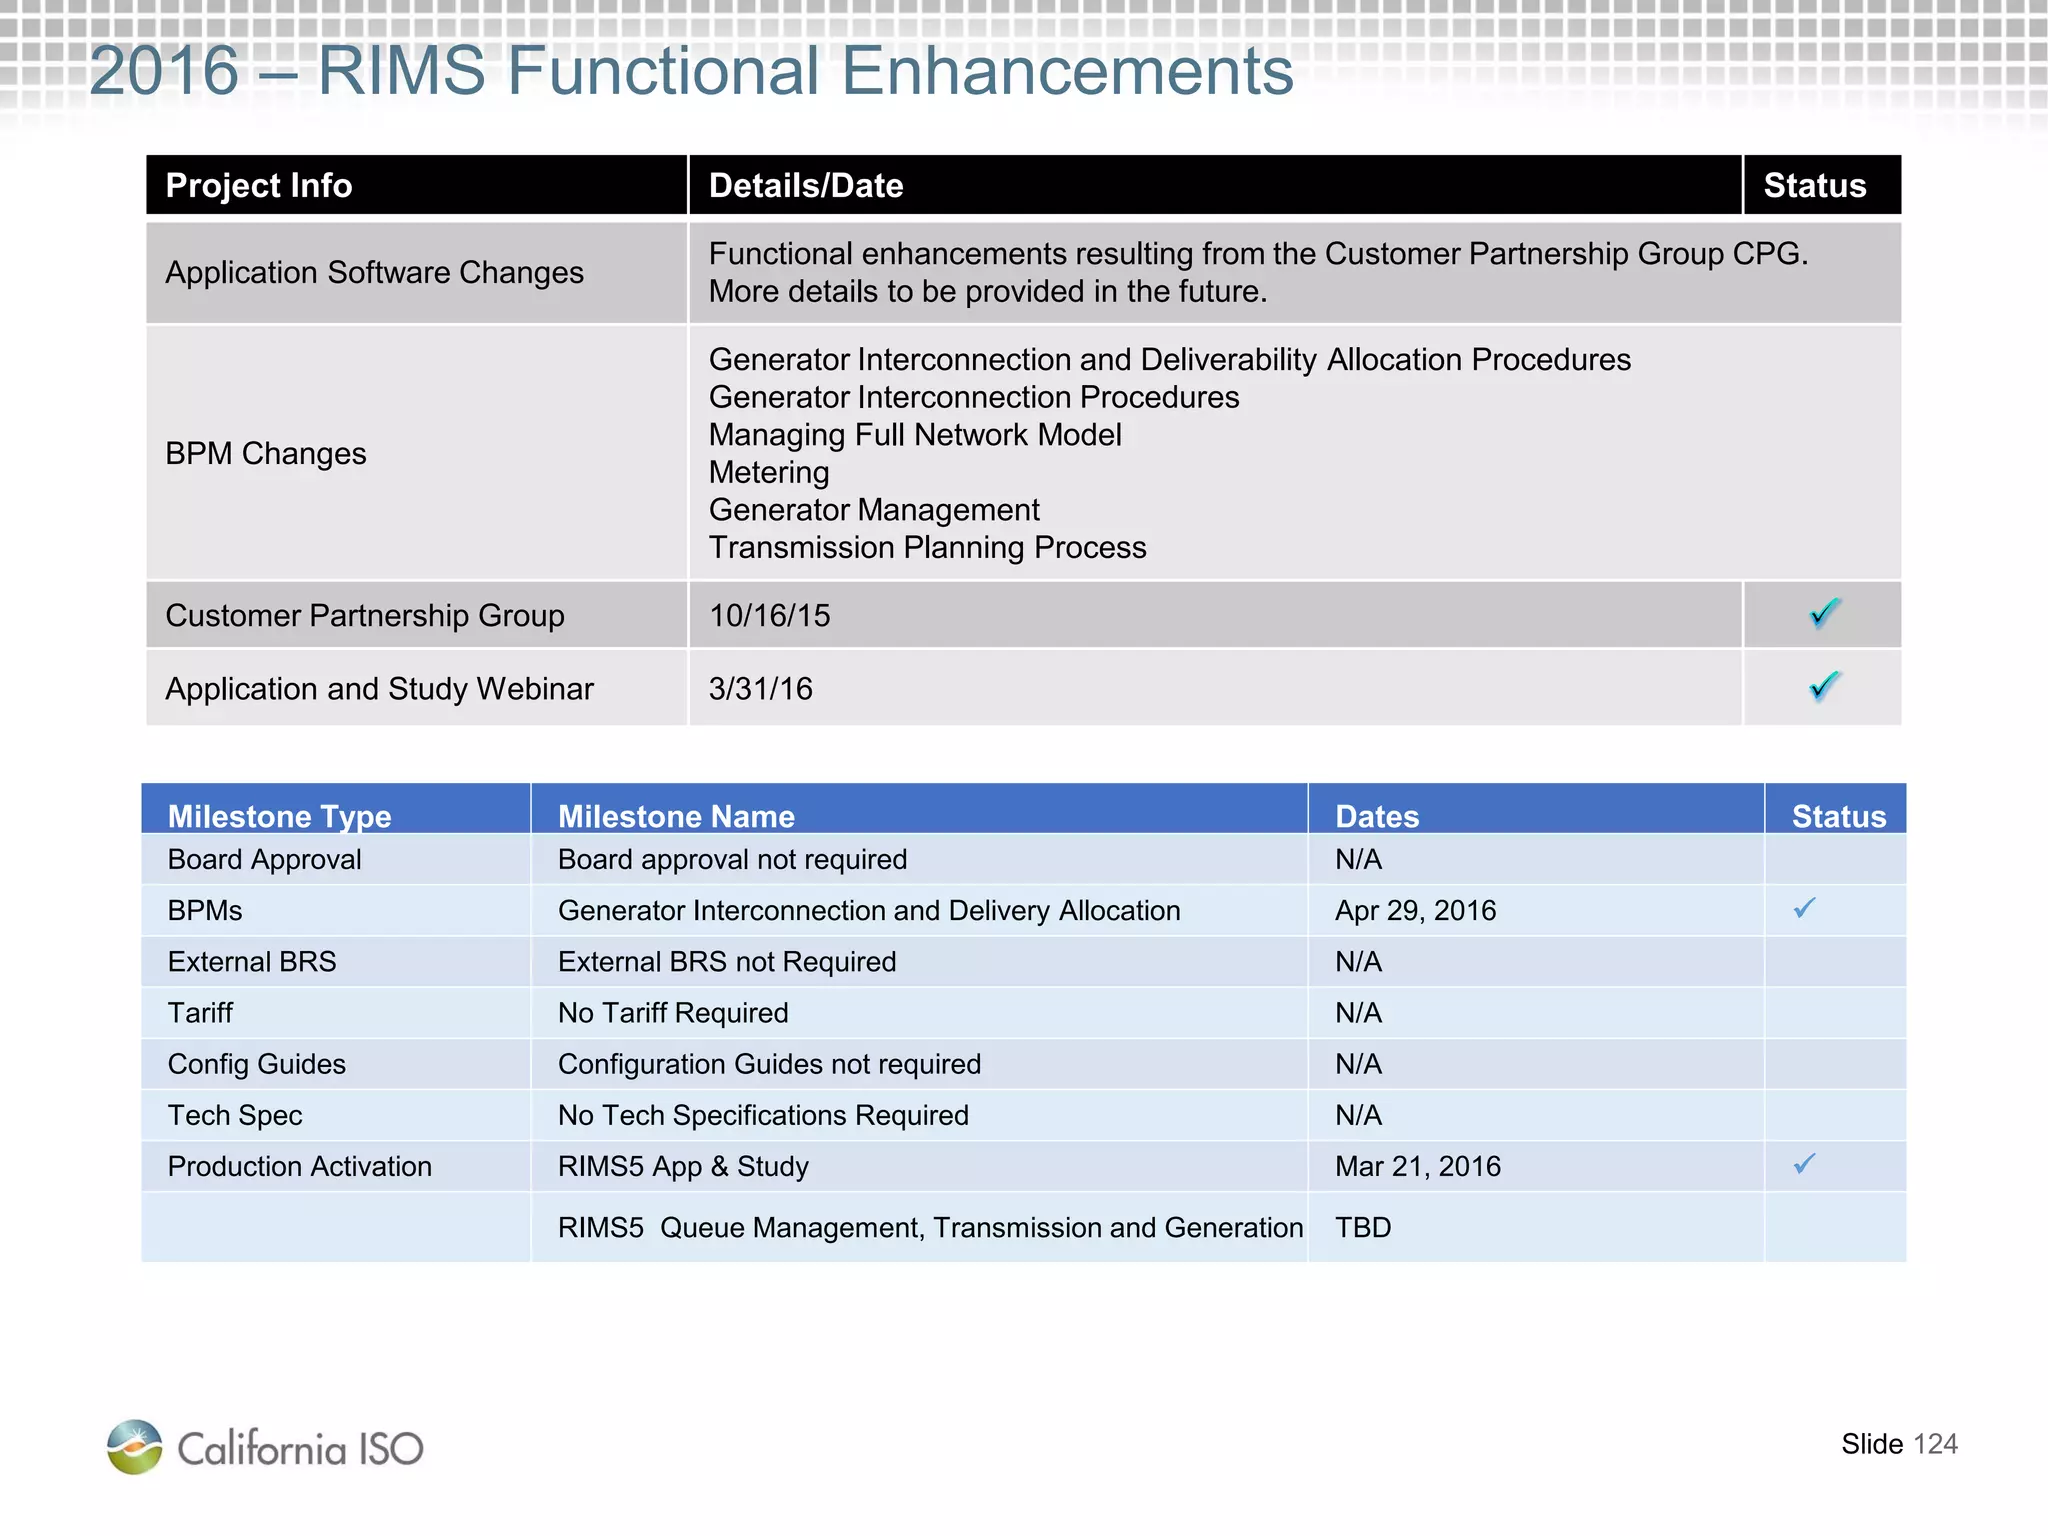The height and width of the screenshot is (1536, 2048).
Task: Click 'Transmission Planning Process' line
Action: [927, 548]
